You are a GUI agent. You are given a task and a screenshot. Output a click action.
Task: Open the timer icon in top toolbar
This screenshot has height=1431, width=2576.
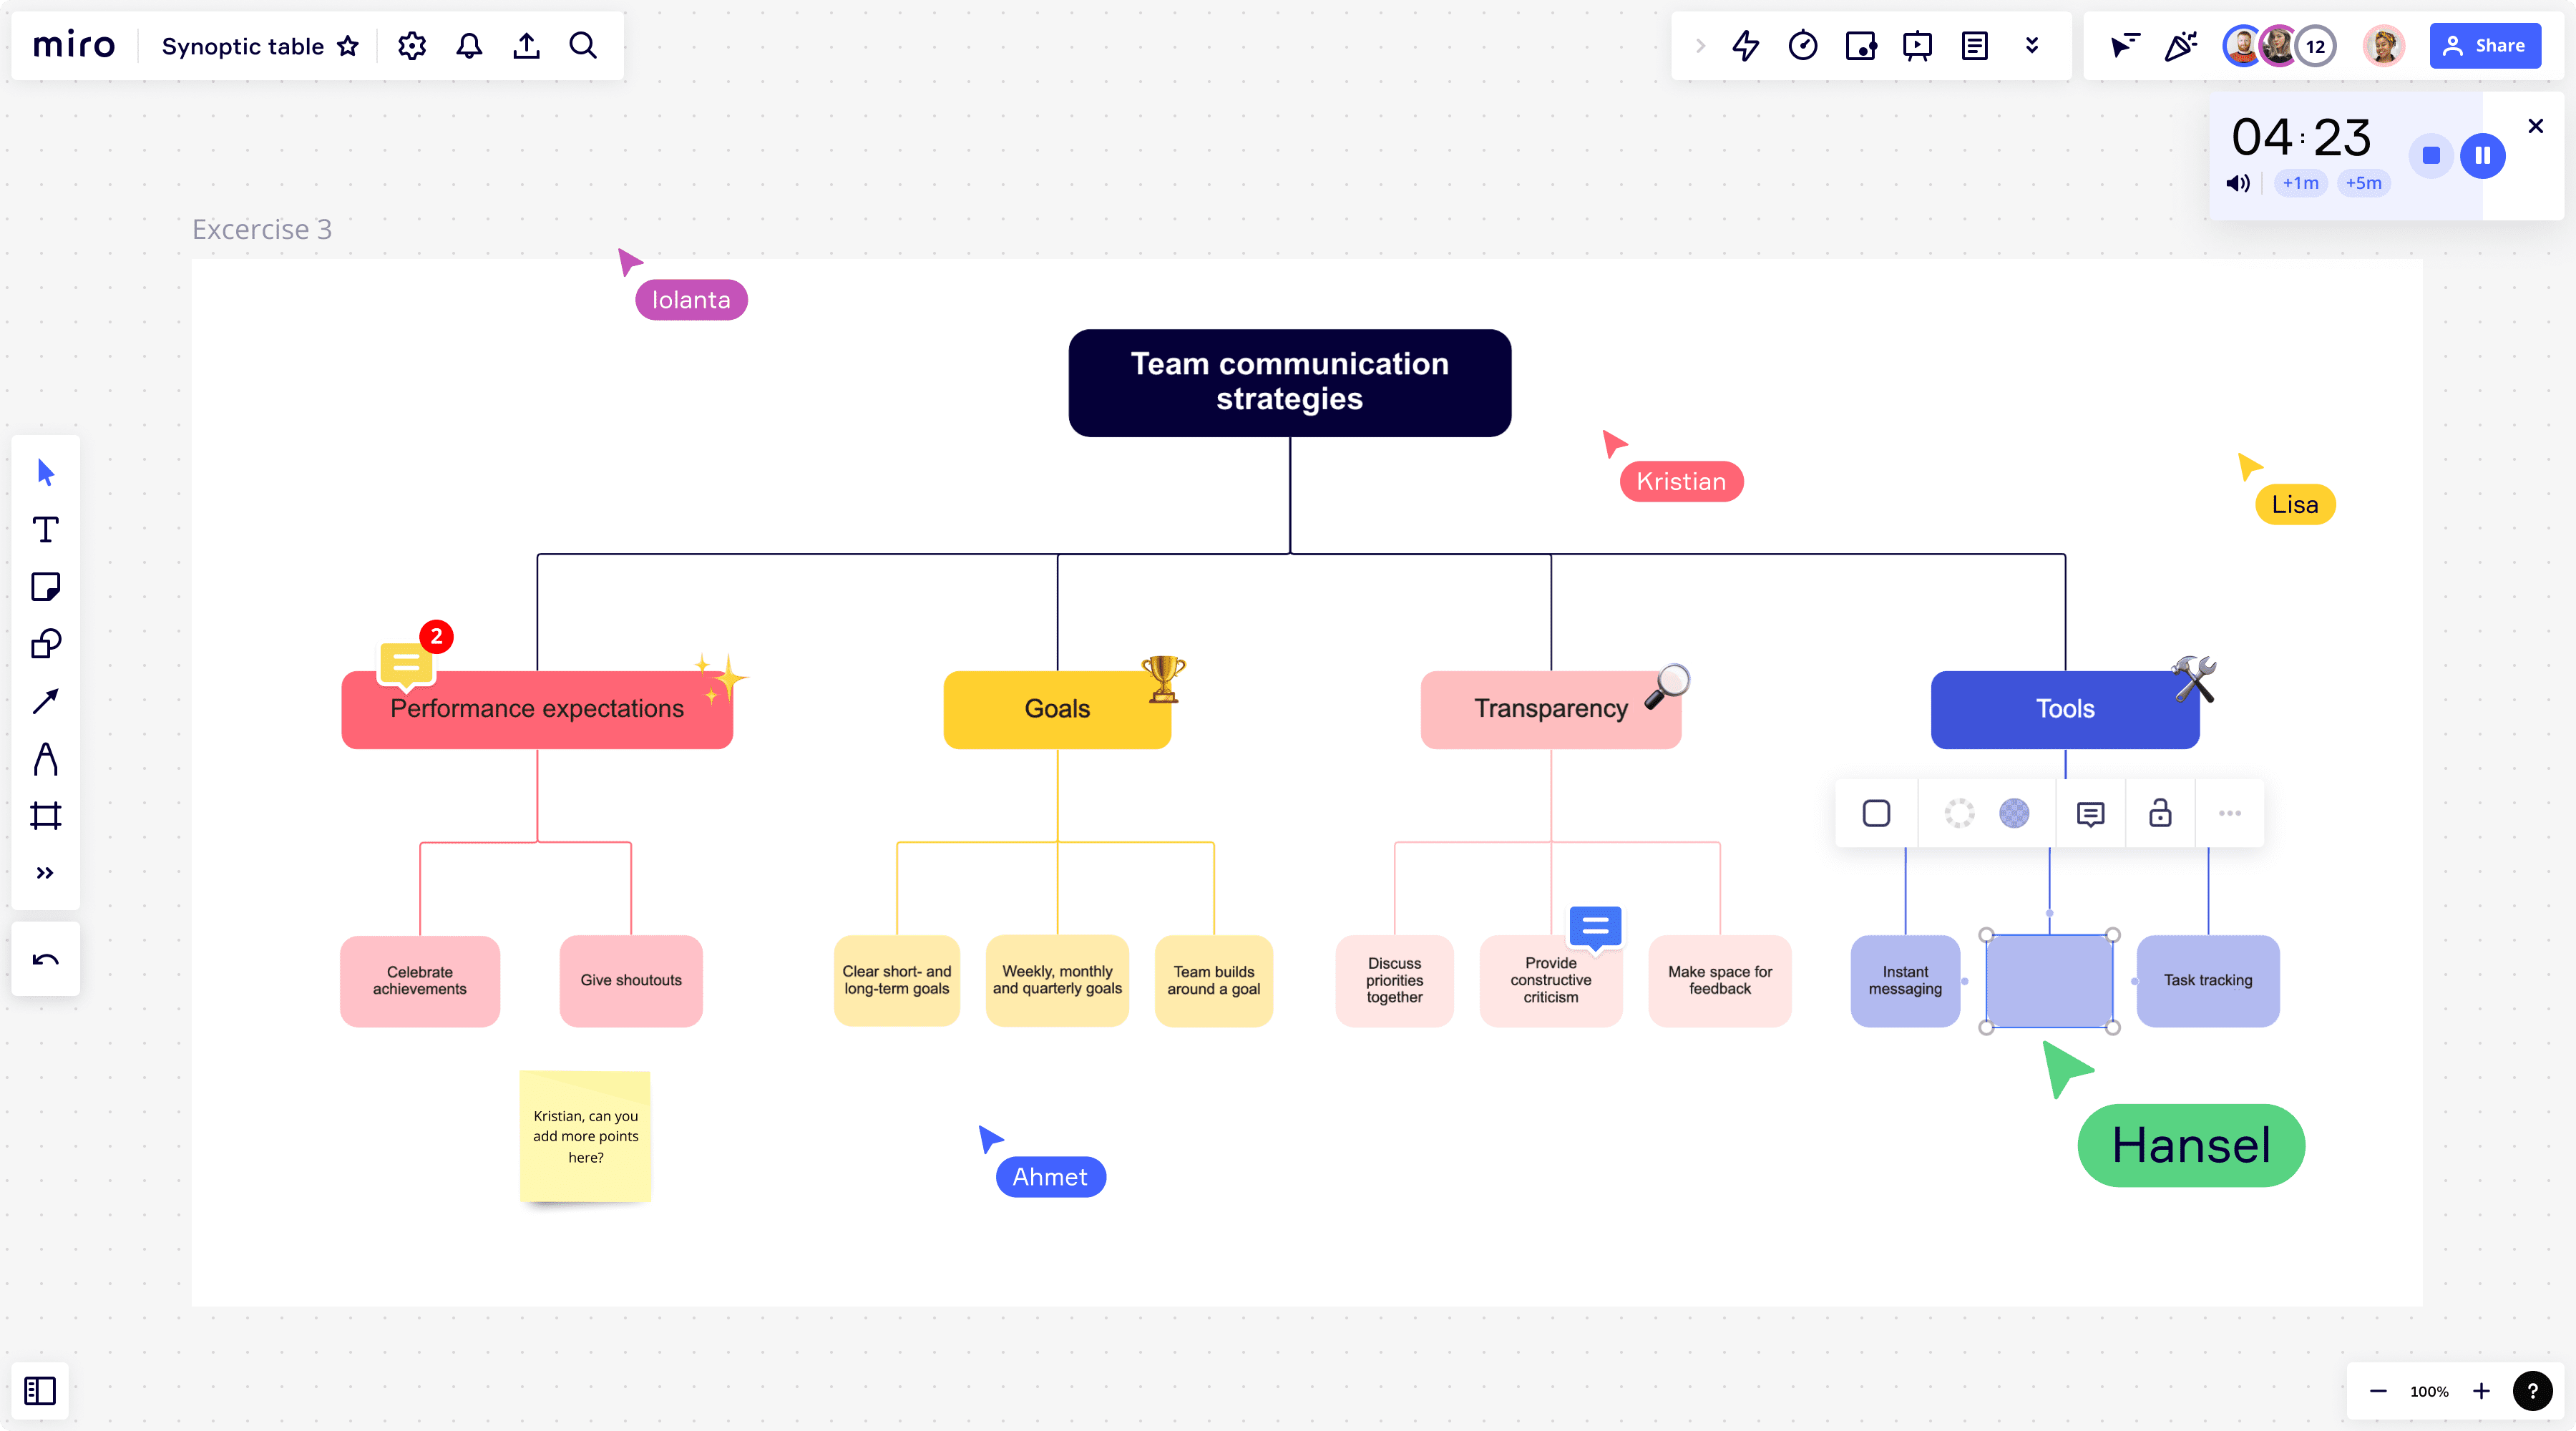click(x=1803, y=46)
